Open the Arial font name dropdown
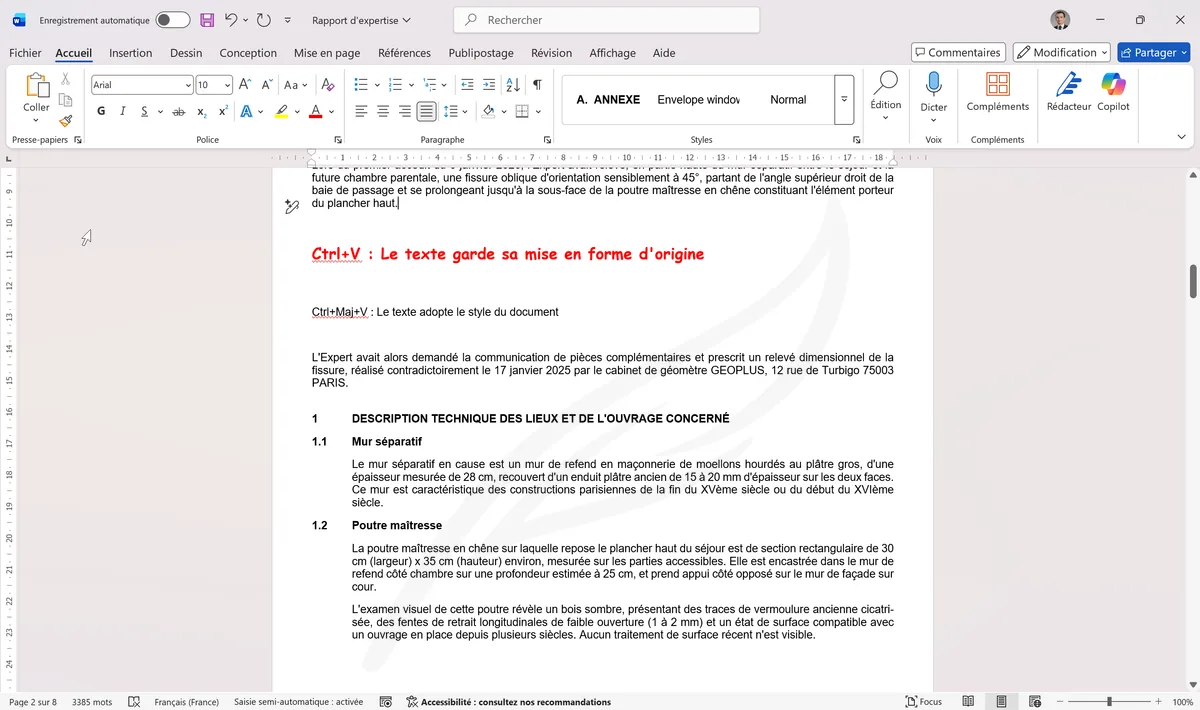 188,84
